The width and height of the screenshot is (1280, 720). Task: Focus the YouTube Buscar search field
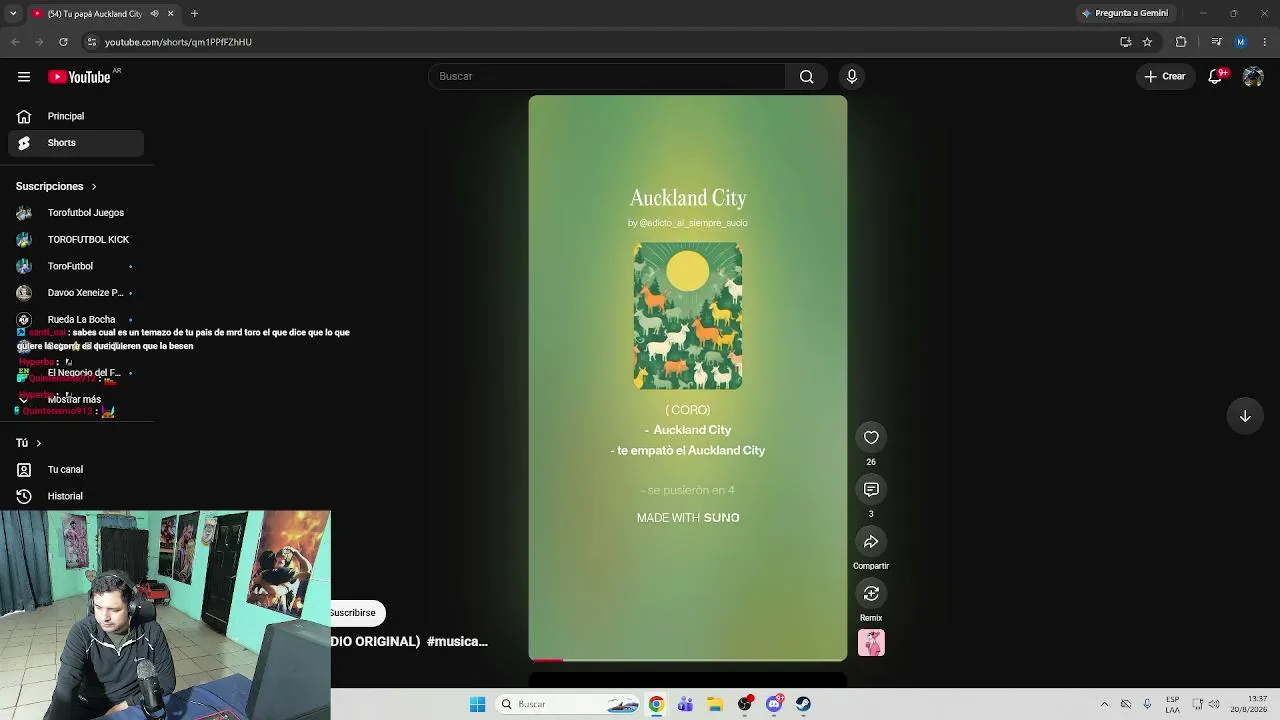tap(607, 77)
